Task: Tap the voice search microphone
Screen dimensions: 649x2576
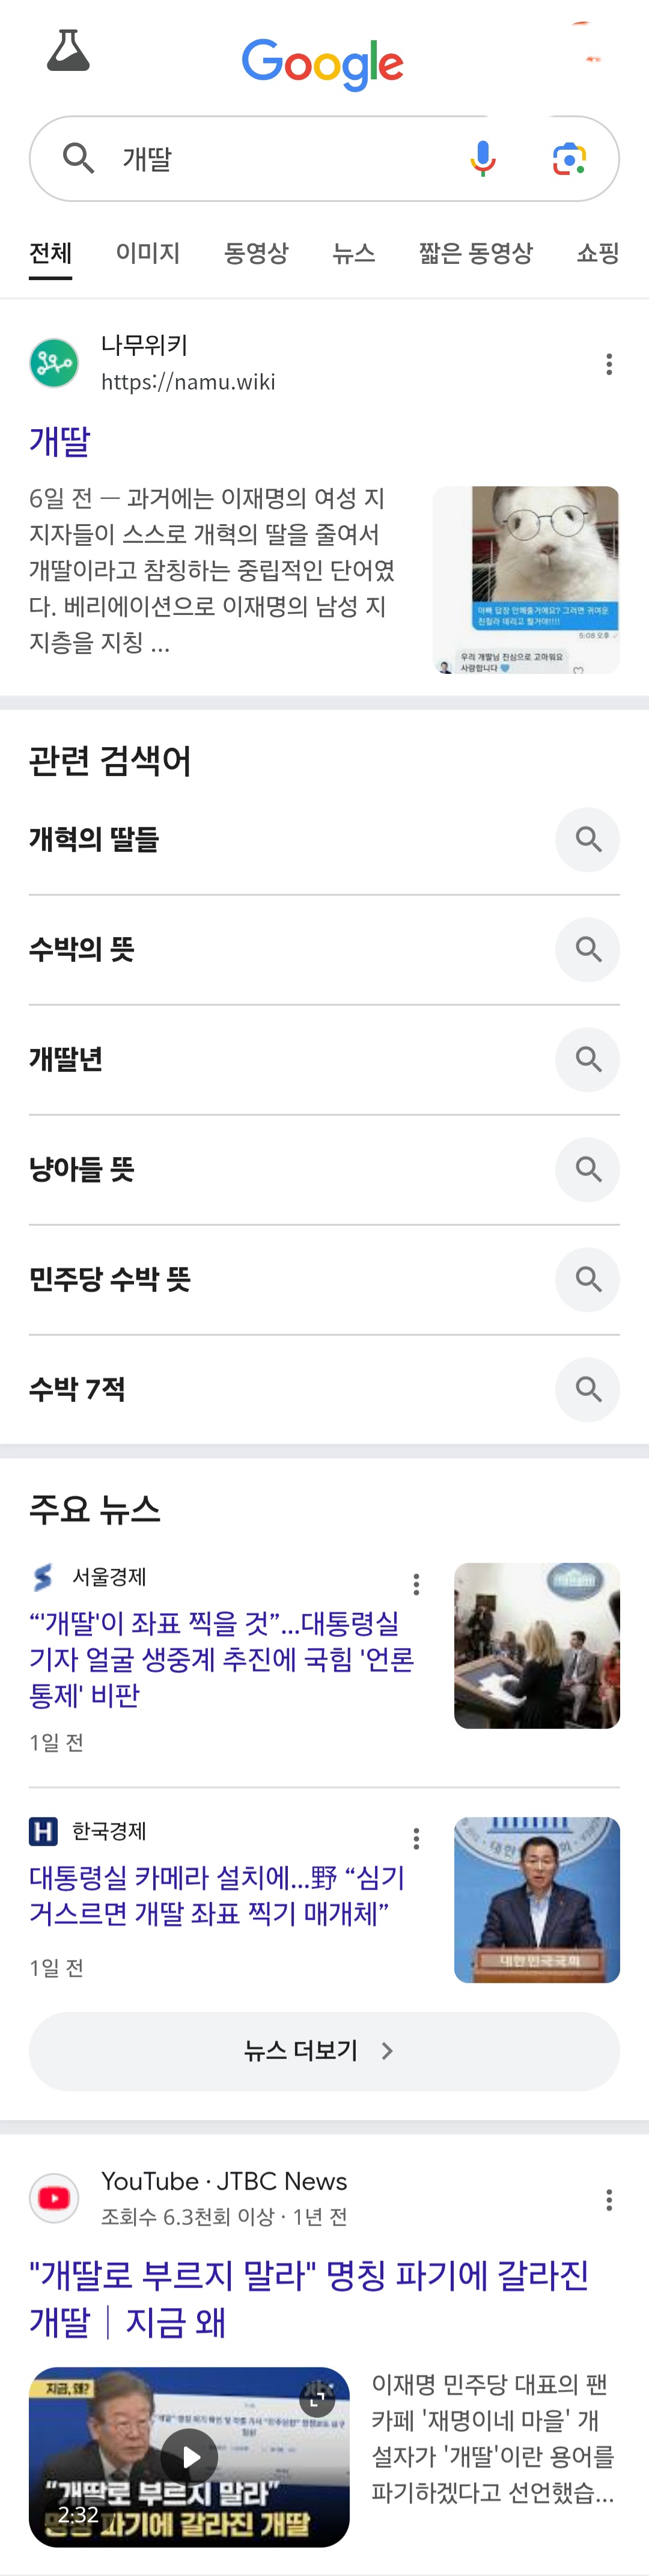Action: pyautogui.click(x=482, y=159)
